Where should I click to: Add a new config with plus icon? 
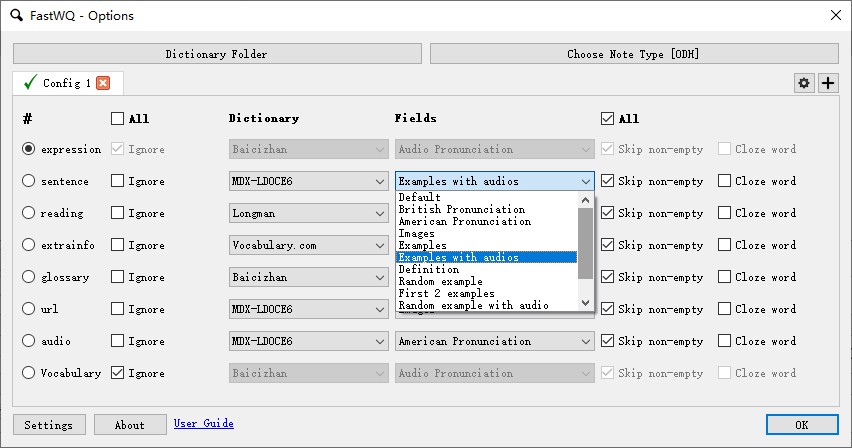(x=828, y=83)
